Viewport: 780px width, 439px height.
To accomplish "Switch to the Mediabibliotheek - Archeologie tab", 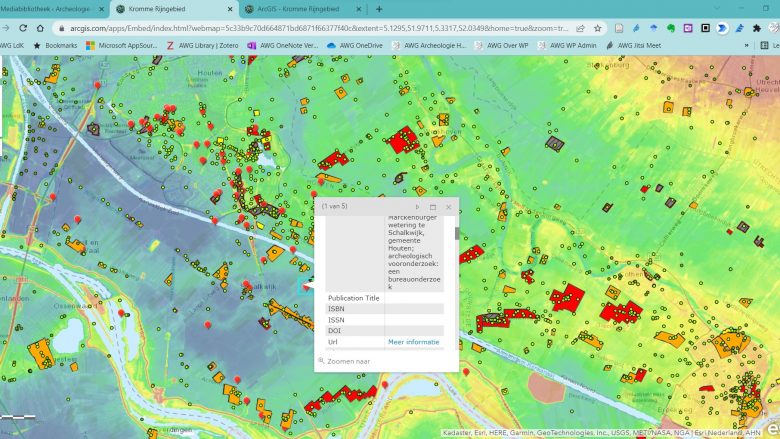I will point(45,9).
